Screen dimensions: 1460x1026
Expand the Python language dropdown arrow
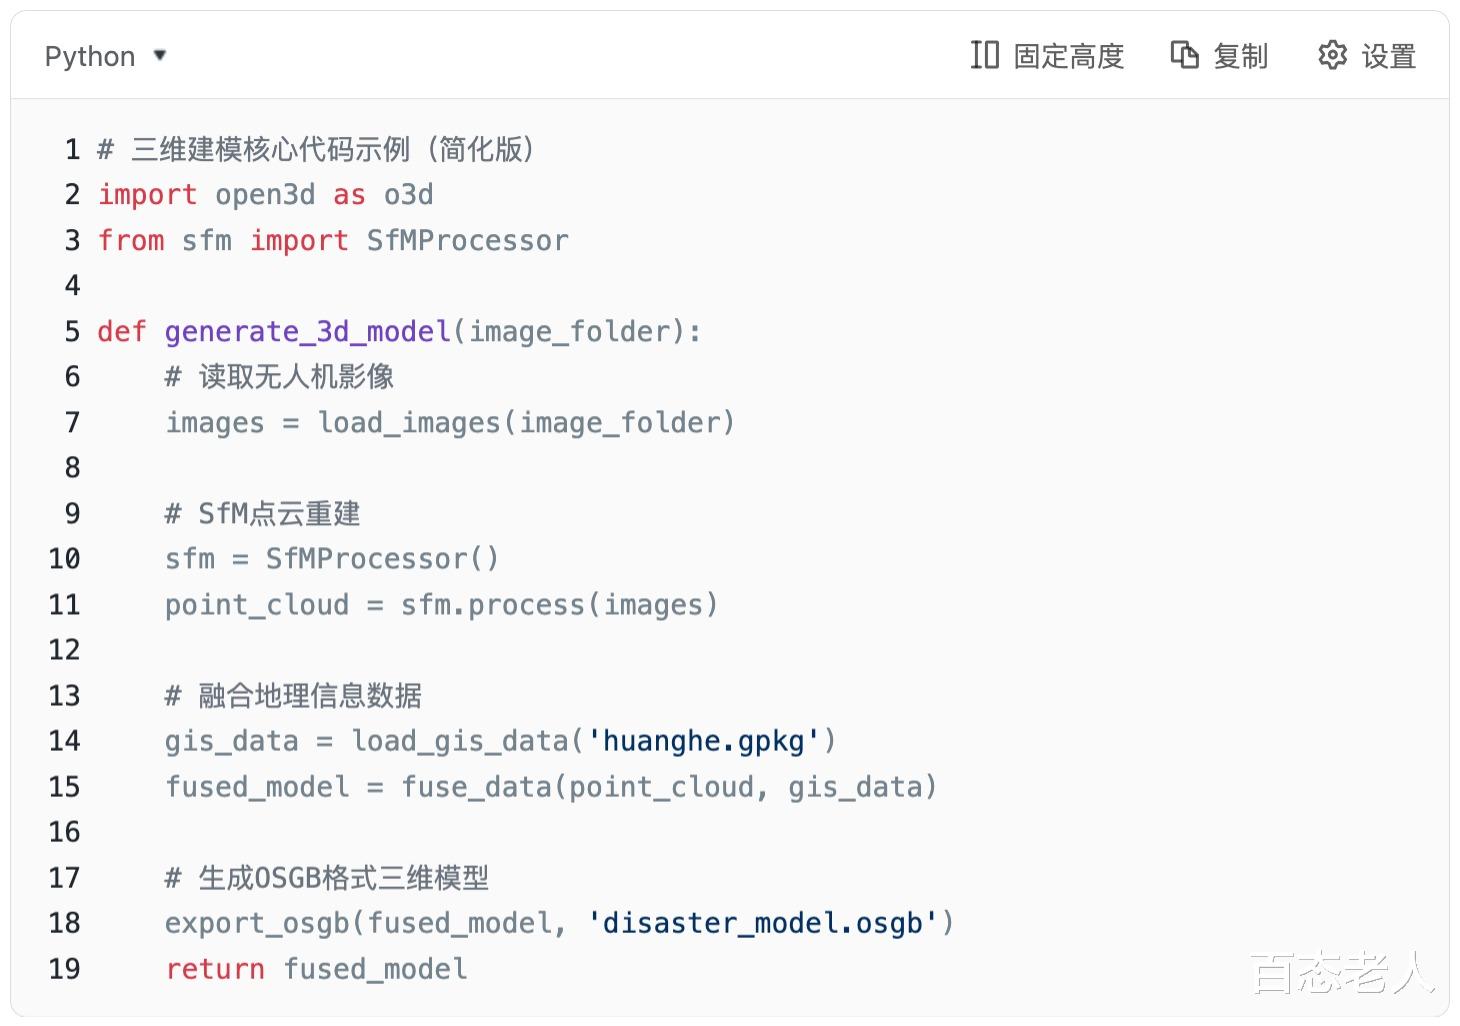(x=160, y=56)
